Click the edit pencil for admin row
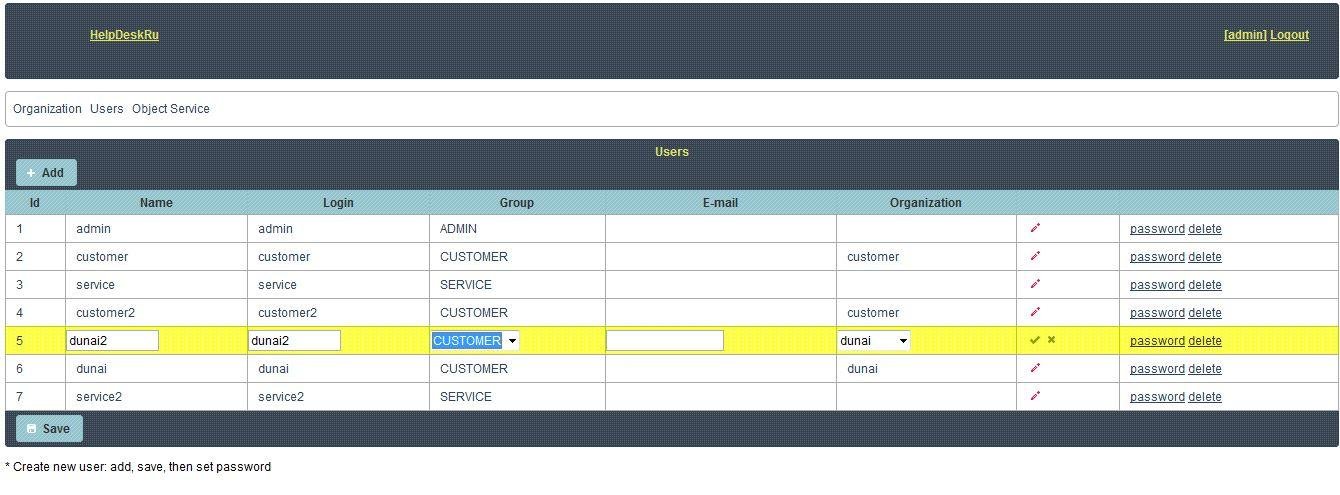This screenshot has width=1340, height=495. (x=1035, y=229)
